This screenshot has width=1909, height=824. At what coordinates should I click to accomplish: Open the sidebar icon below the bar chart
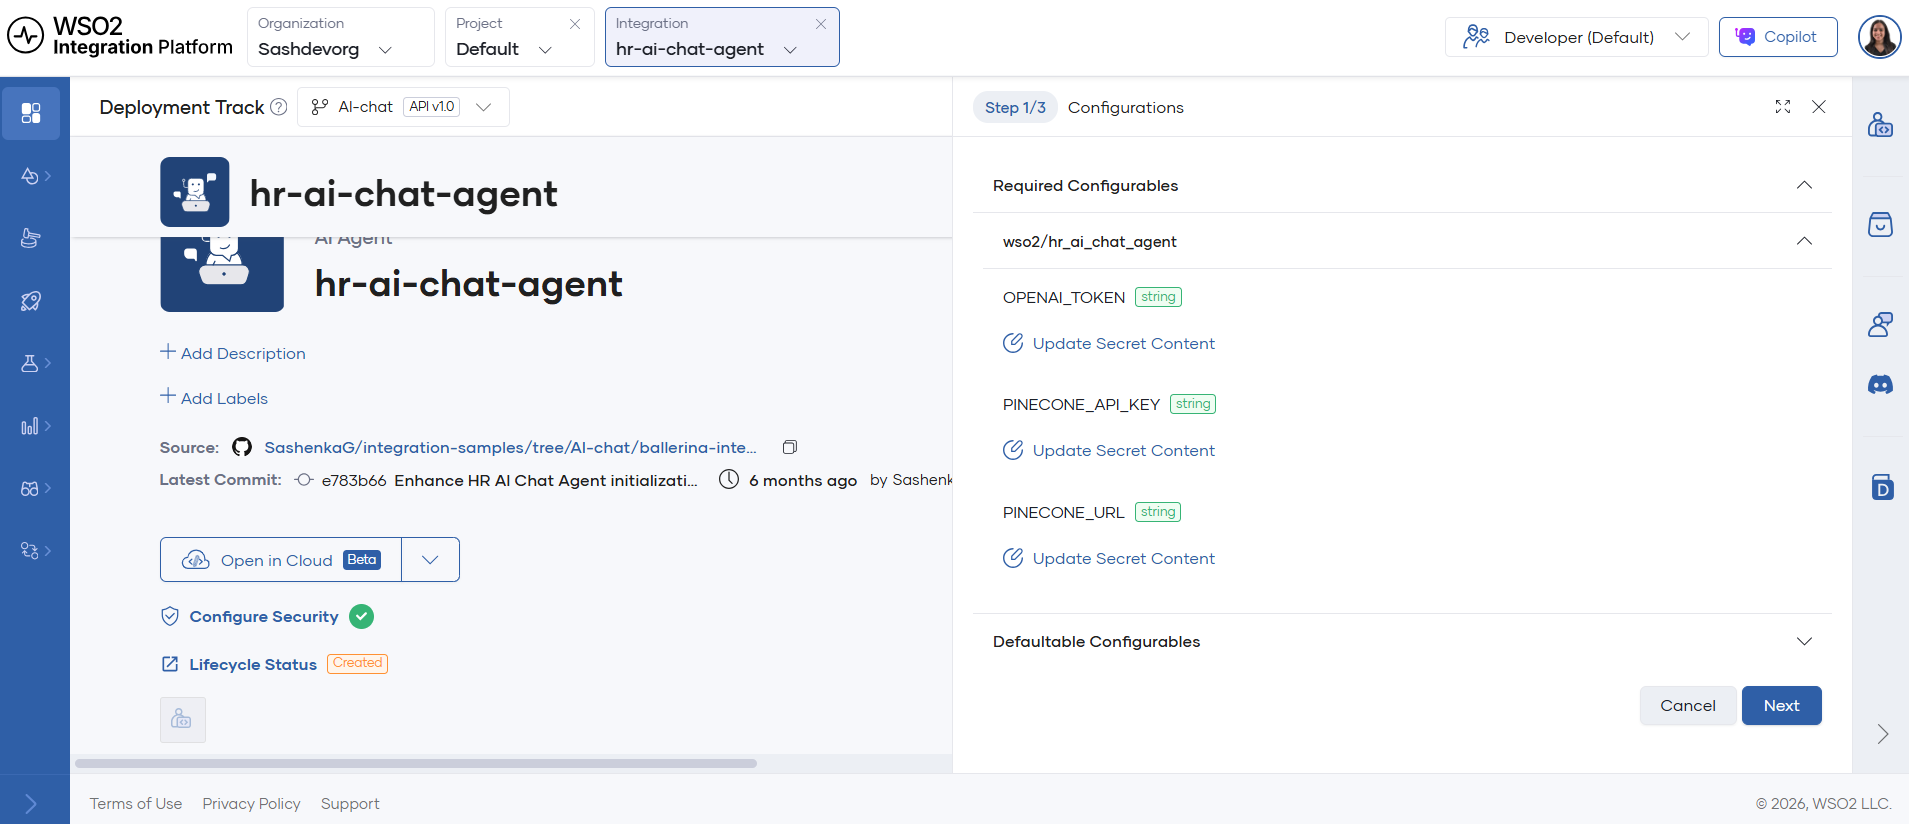31,488
